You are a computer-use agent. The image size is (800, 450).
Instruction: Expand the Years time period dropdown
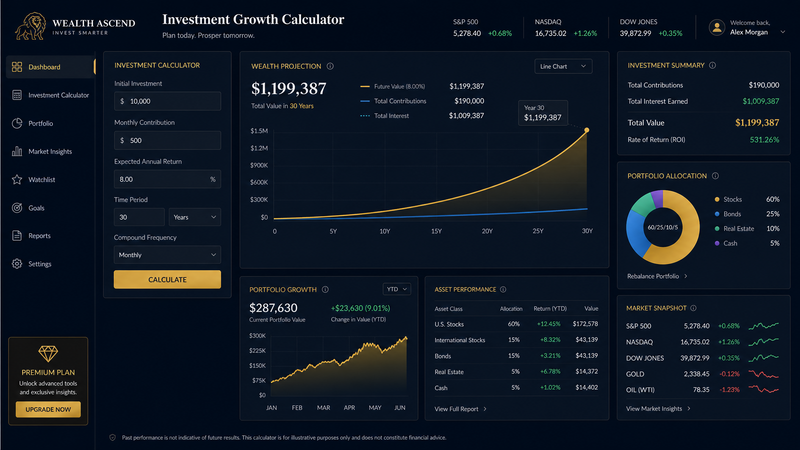tap(195, 217)
